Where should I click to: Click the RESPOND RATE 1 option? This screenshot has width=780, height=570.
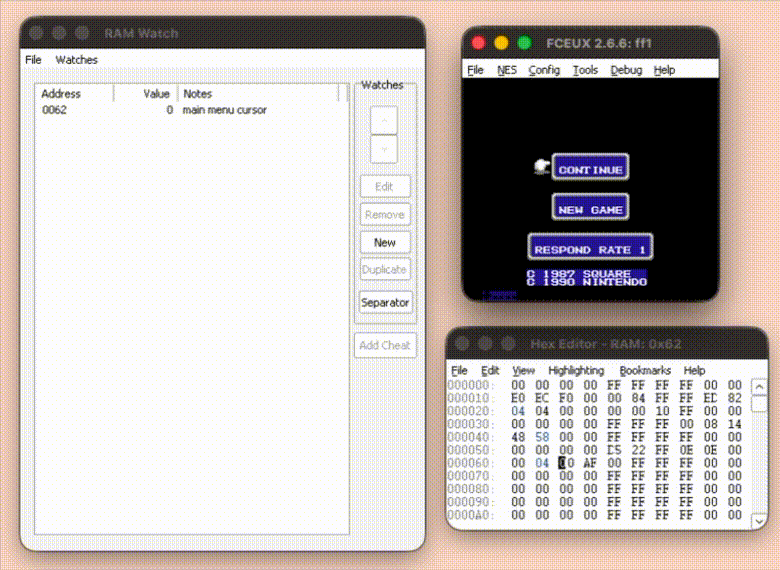tap(590, 247)
